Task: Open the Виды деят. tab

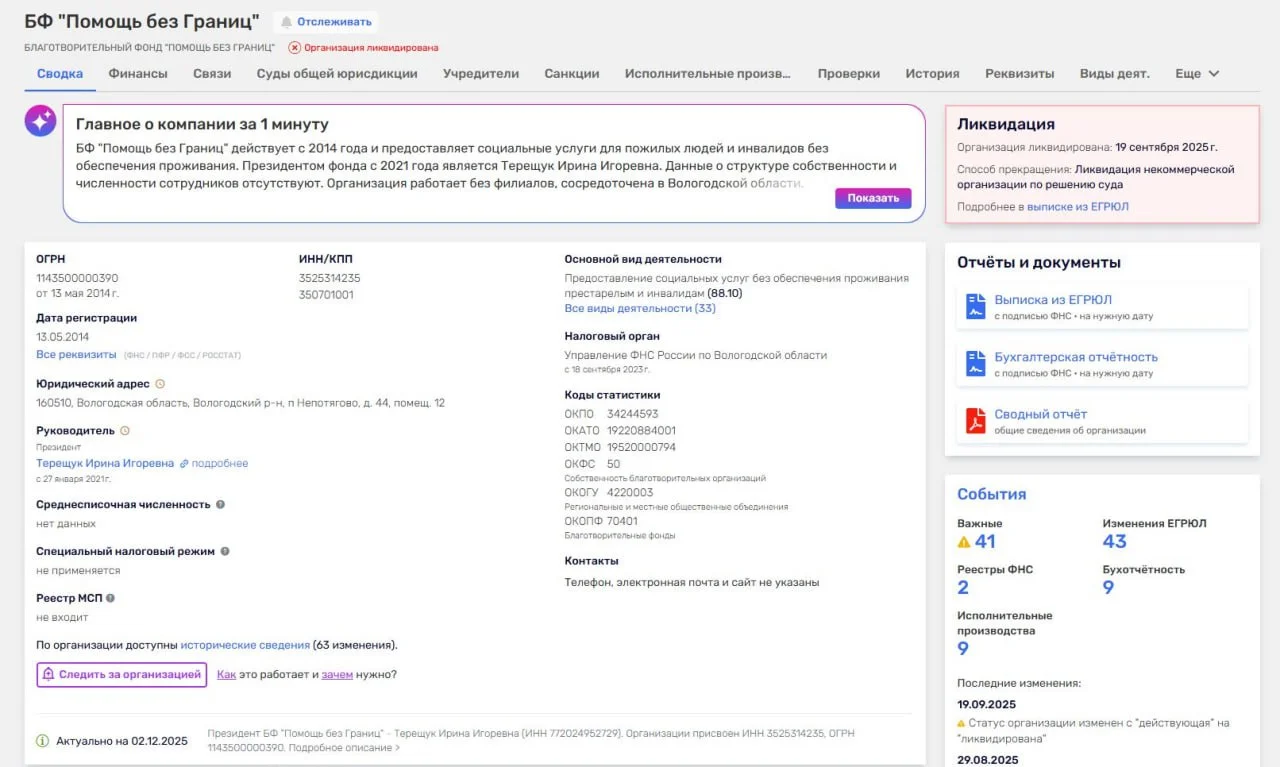Action: [1114, 73]
